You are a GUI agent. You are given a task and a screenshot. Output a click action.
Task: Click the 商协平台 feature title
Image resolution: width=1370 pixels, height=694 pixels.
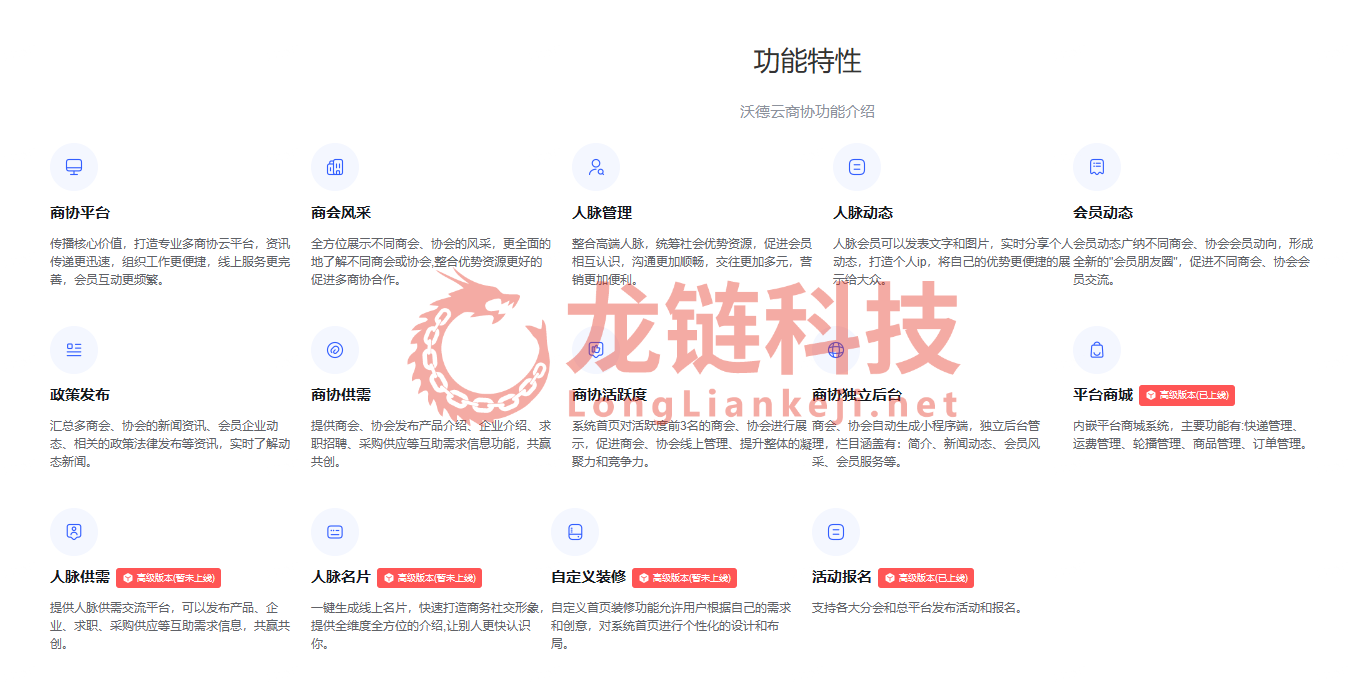coord(80,213)
